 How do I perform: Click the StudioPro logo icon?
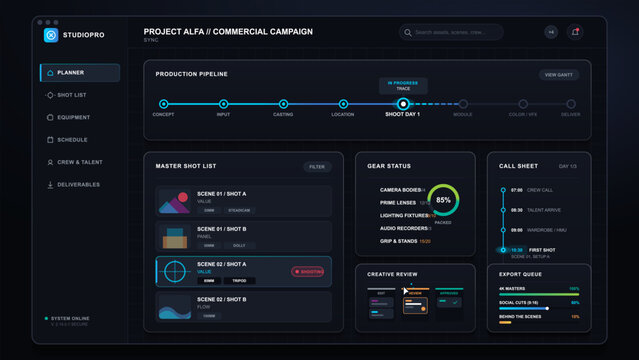coord(51,35)
